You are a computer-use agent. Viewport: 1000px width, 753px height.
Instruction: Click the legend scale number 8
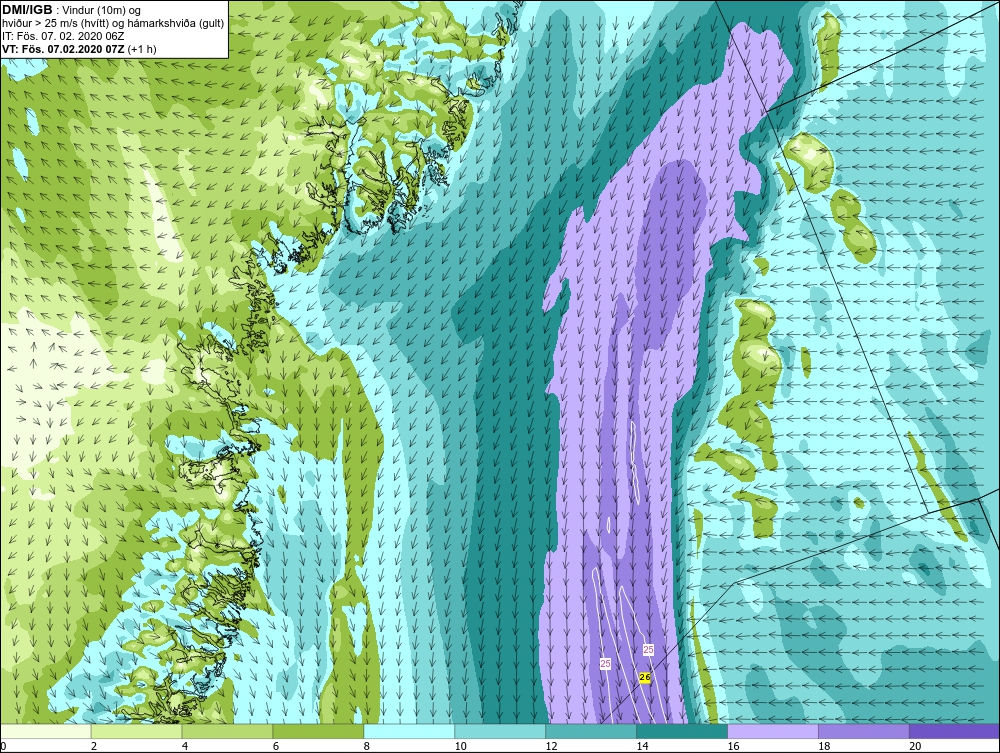pyautogui.click(x=367, y=746)
